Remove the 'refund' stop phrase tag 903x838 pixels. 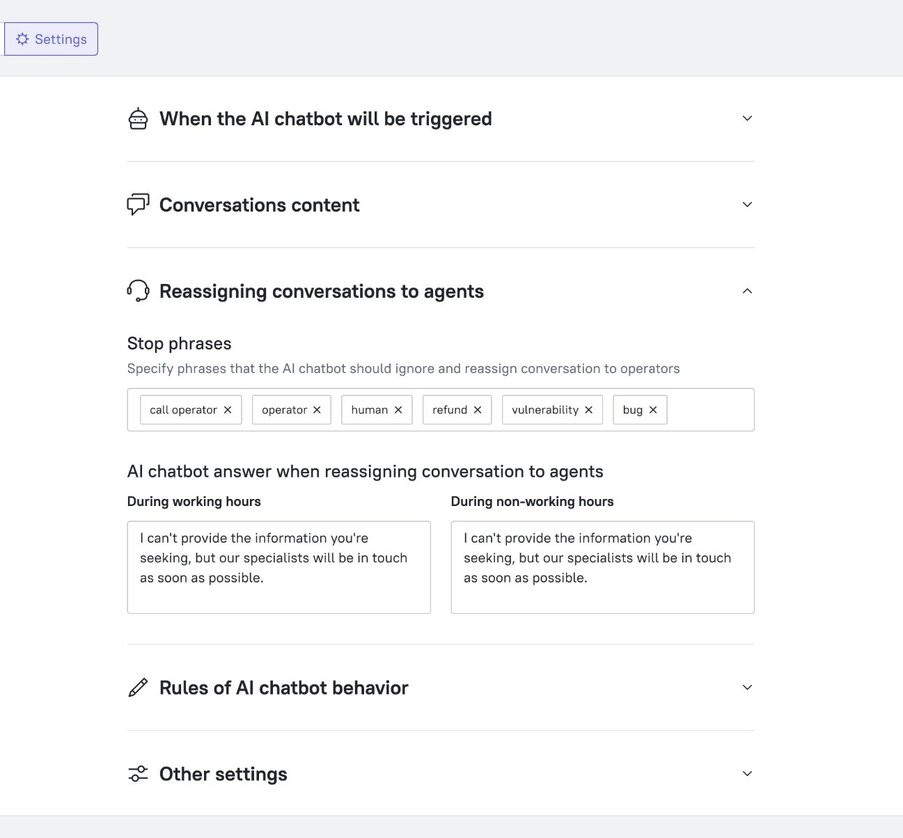[x=478, y=410]
